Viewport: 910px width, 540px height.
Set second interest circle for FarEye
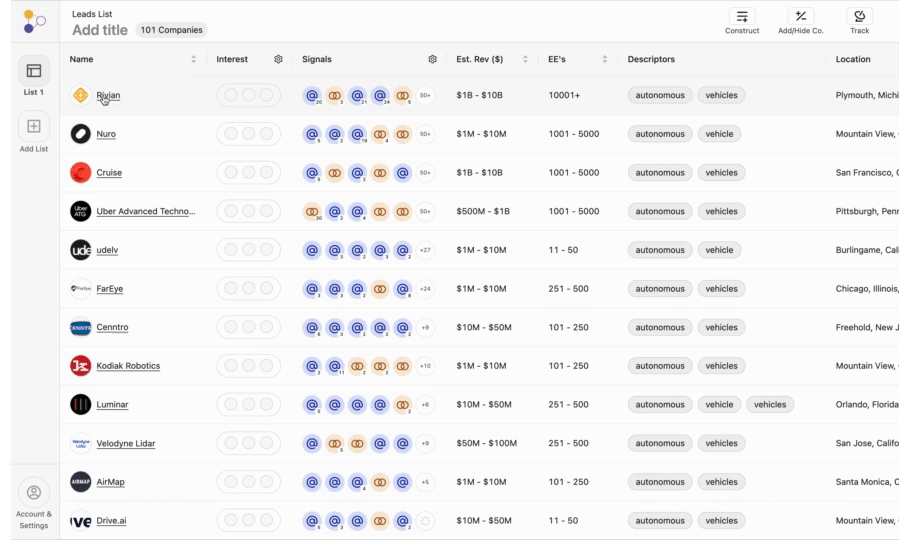[x=248, y=289]
